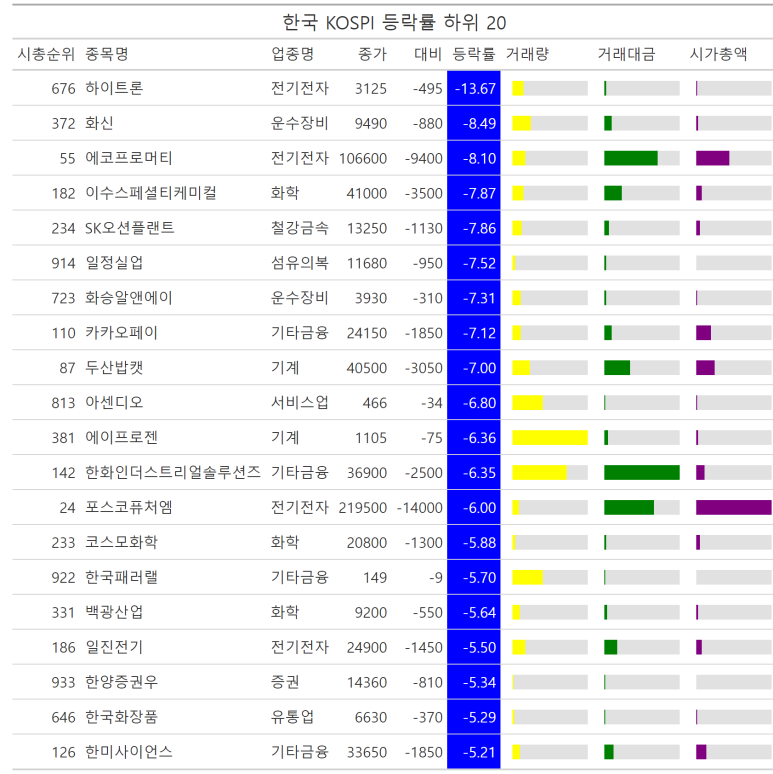
Task: Click green trading value bar in 한화인더스트리얼솔루션즈 row
Action: click(642, 472)
